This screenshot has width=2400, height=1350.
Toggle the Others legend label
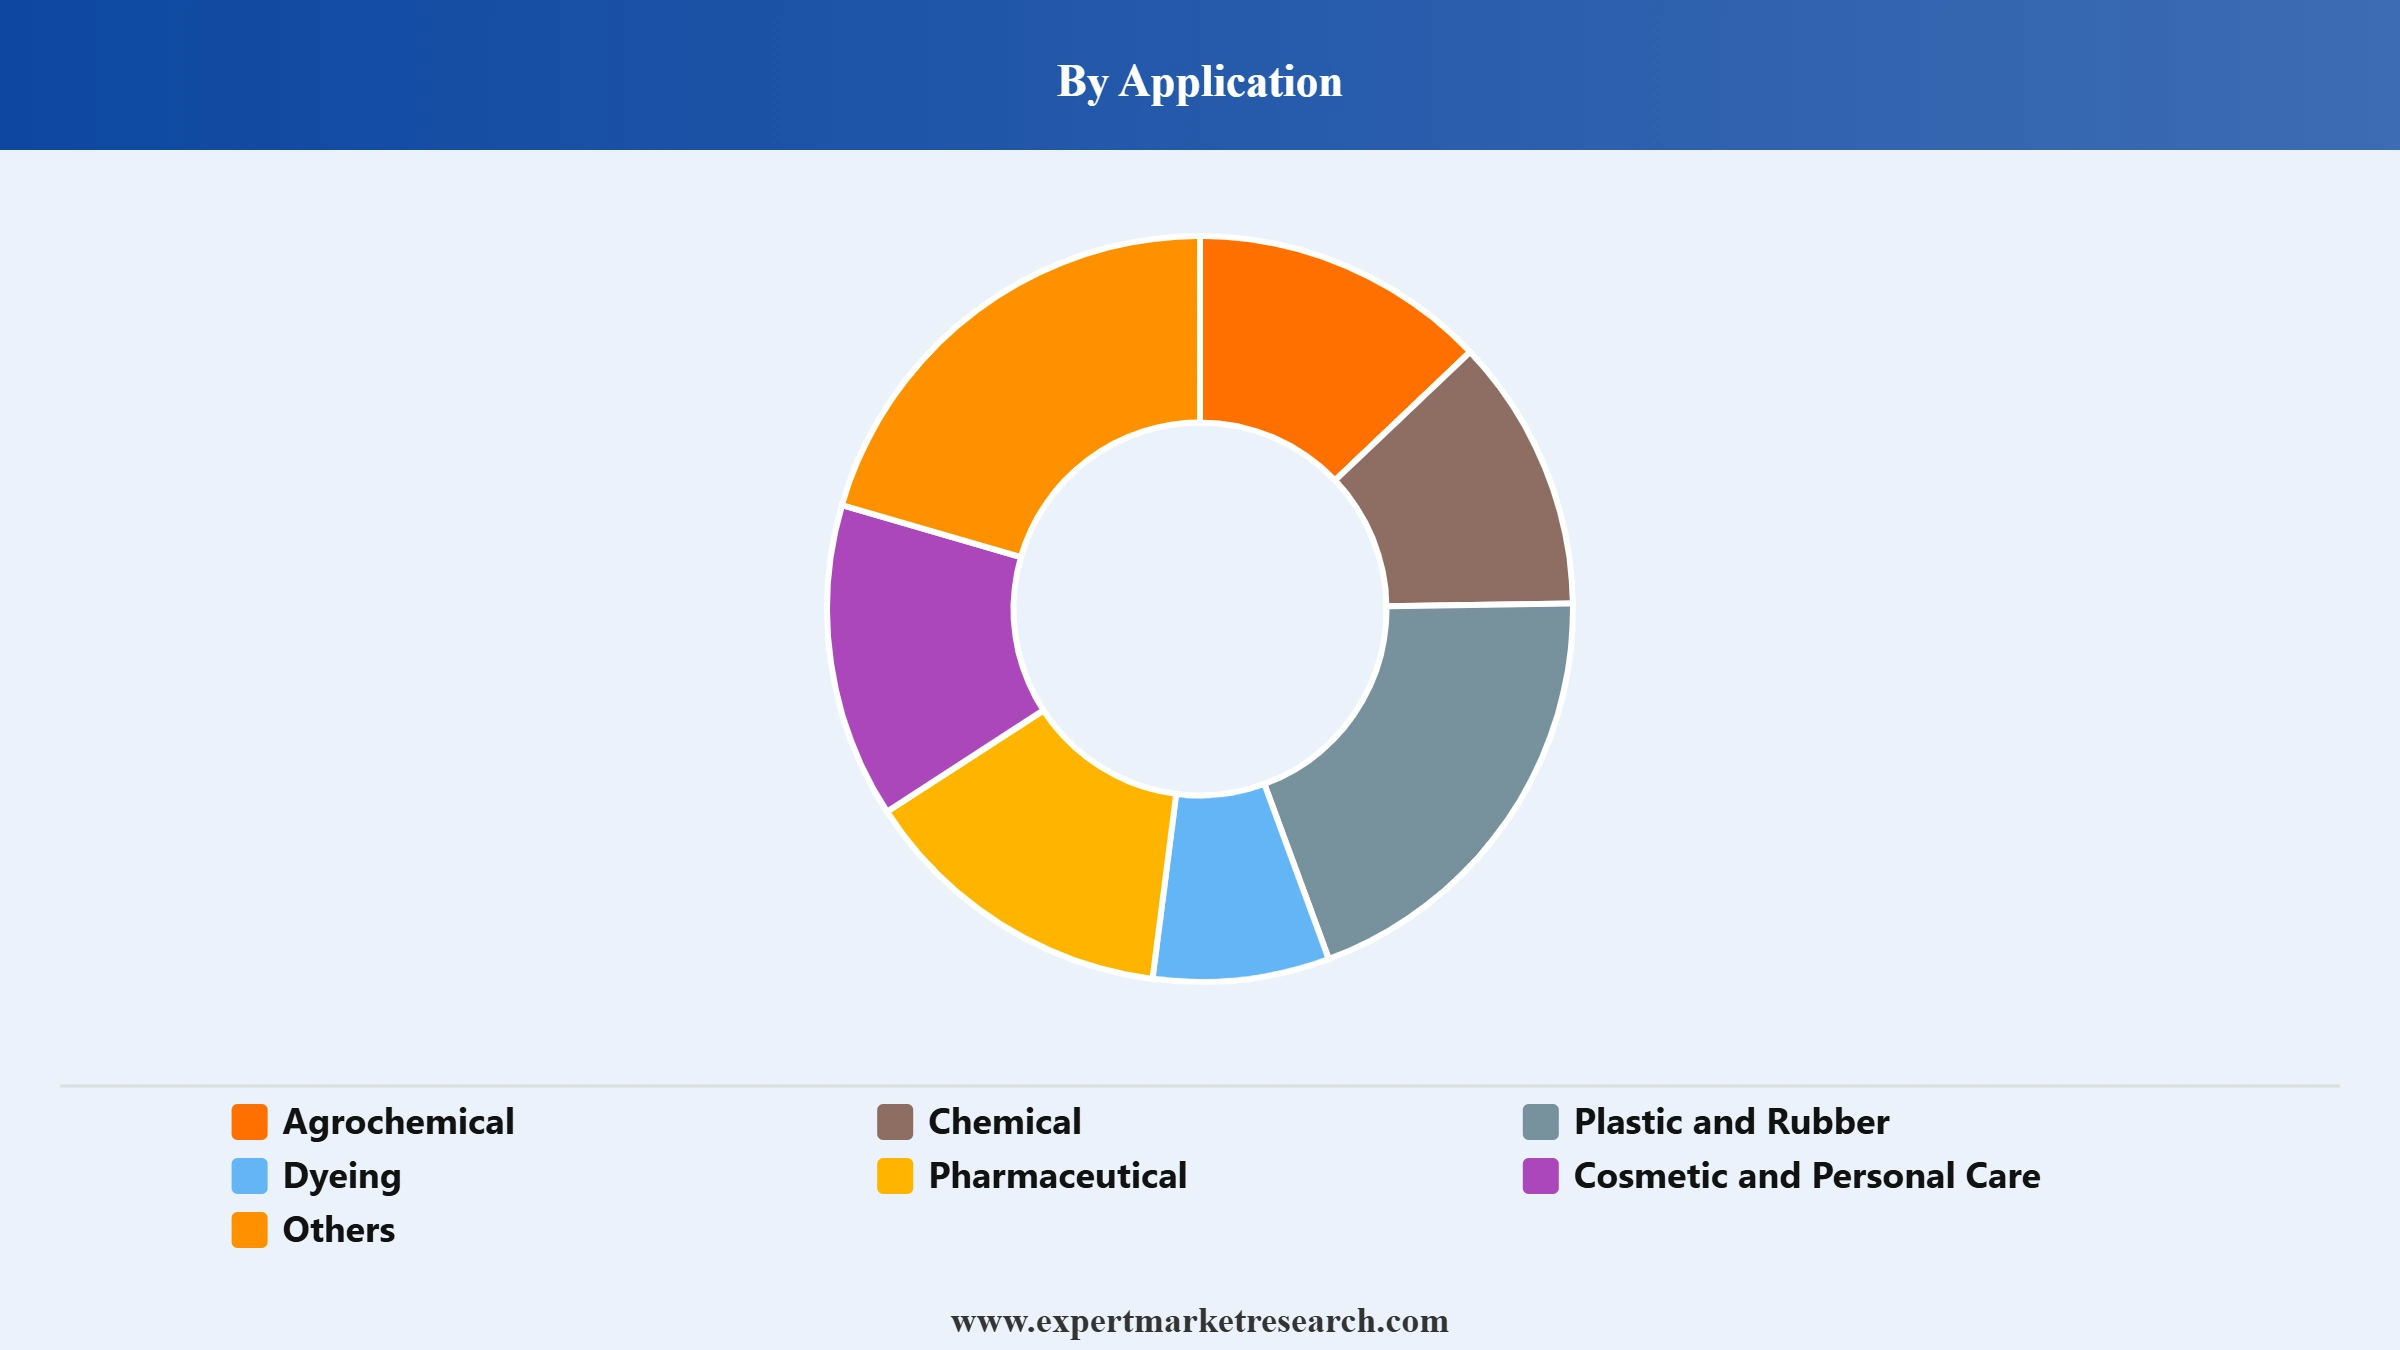tap(339, 1230)
